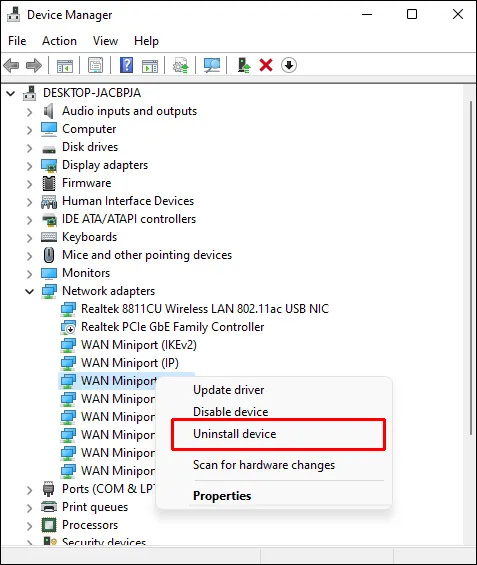Click the Scan for hardware changes monitor icon
Viewport: 477px width, 565px height.
pos(212,66)
